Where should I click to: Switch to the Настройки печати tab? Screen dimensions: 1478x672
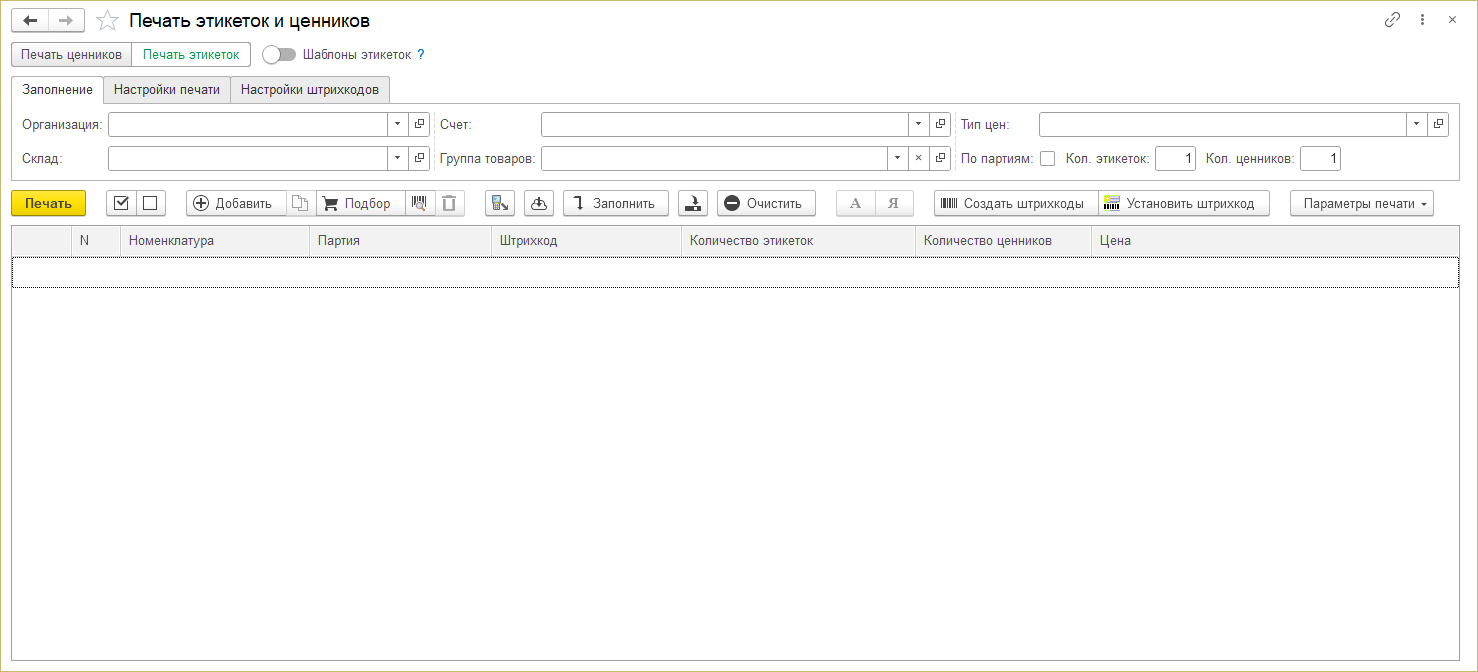[x=166, y=89]
